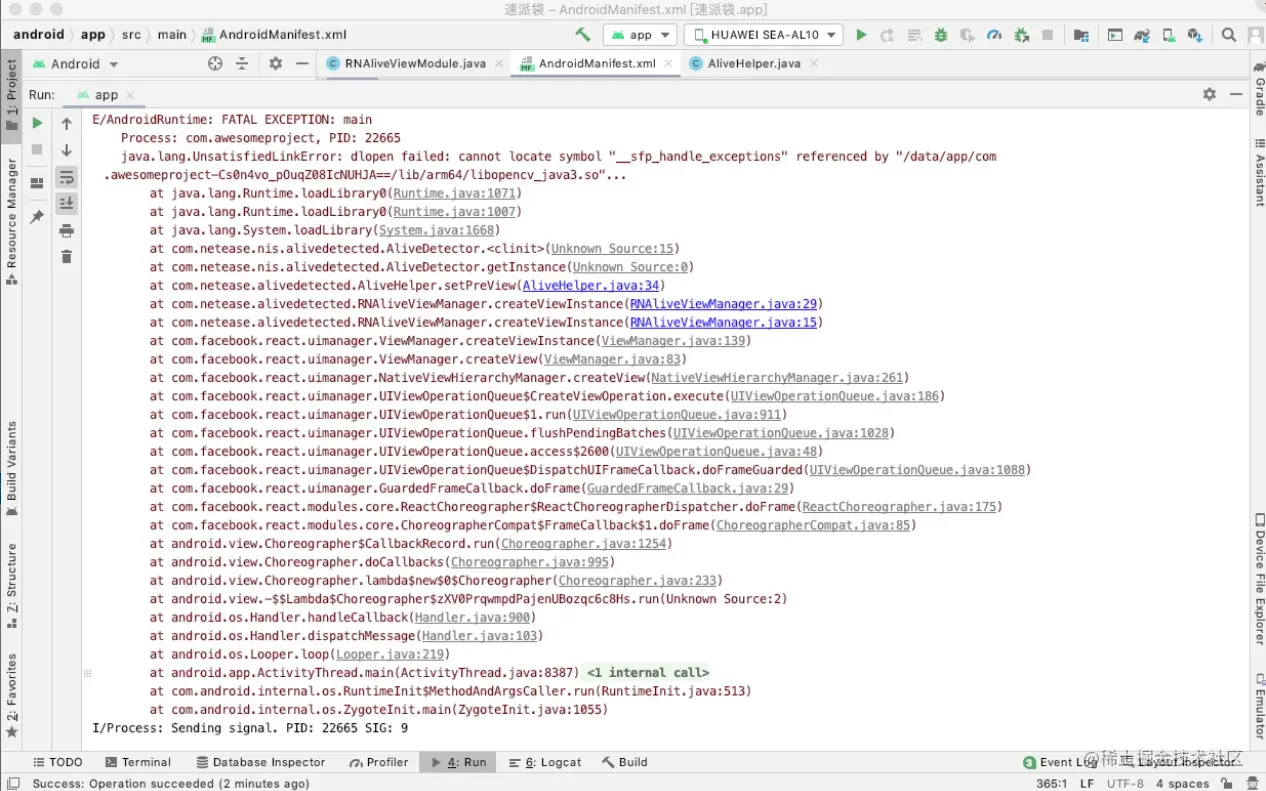Click Attach Debugger to Android Process icon

point(1021,34)
